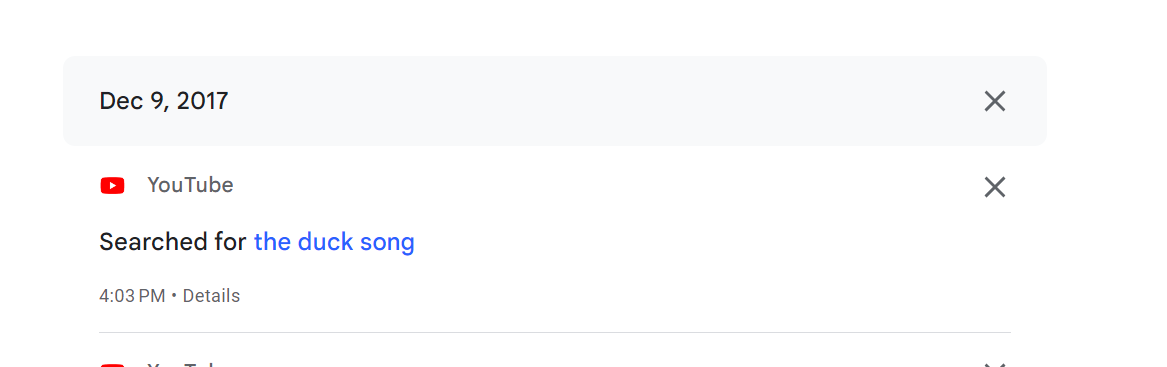Select the YouTube play-button logo

tap(112, 185)
